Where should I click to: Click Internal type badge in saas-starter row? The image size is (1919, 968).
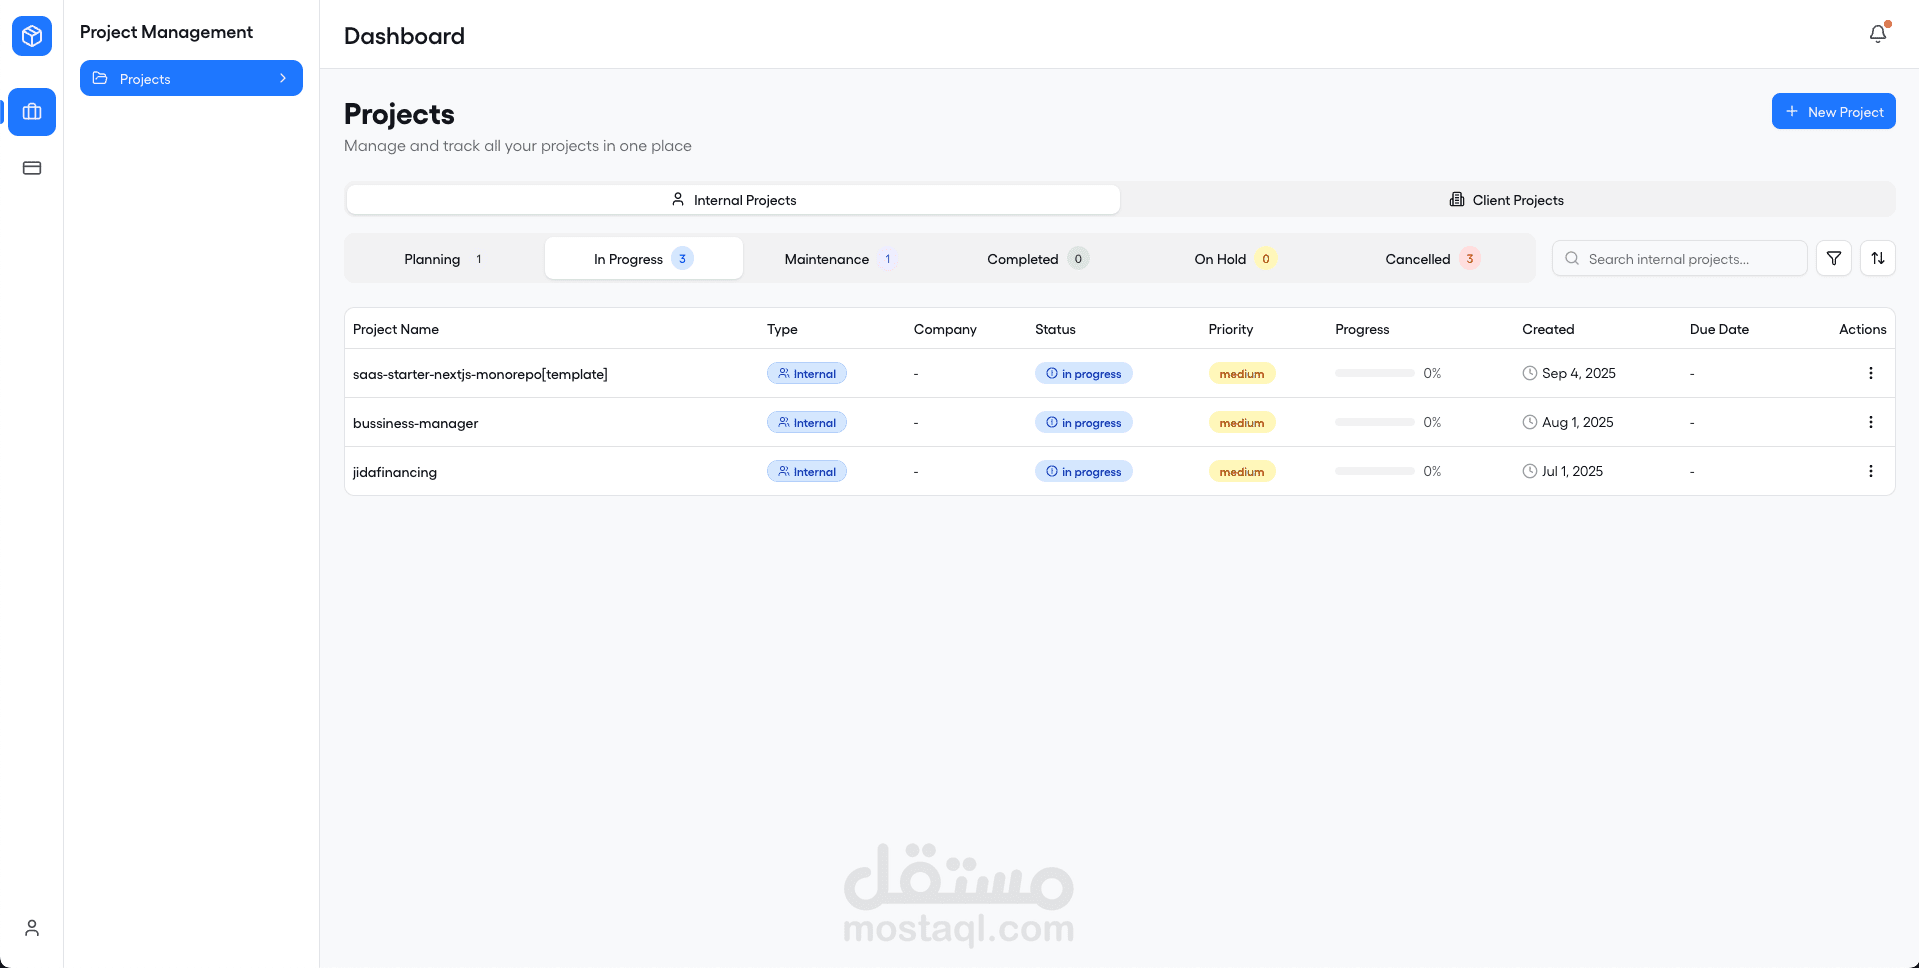point(807,373)
